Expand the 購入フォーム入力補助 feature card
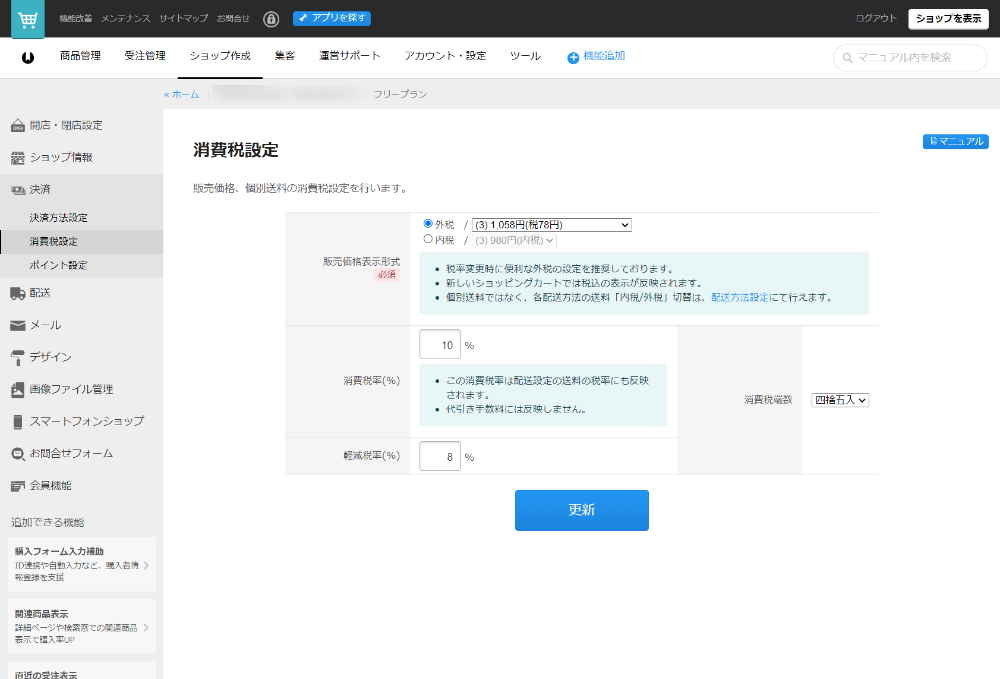 coord(82,564)
